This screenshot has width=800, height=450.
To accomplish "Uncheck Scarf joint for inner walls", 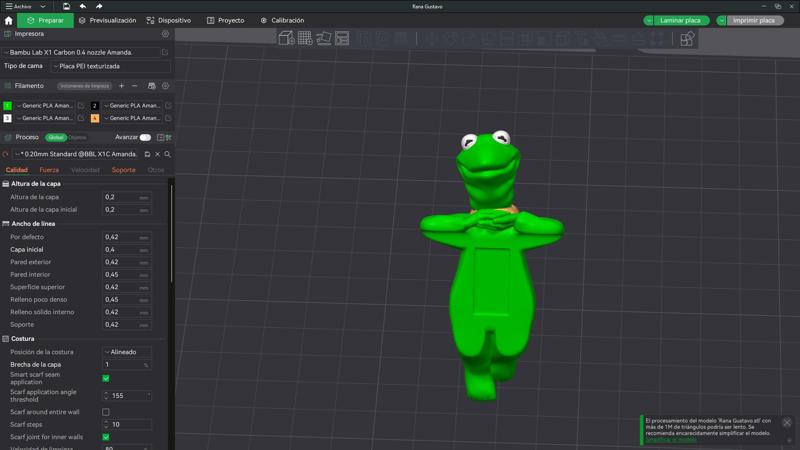I will [106, 437].
